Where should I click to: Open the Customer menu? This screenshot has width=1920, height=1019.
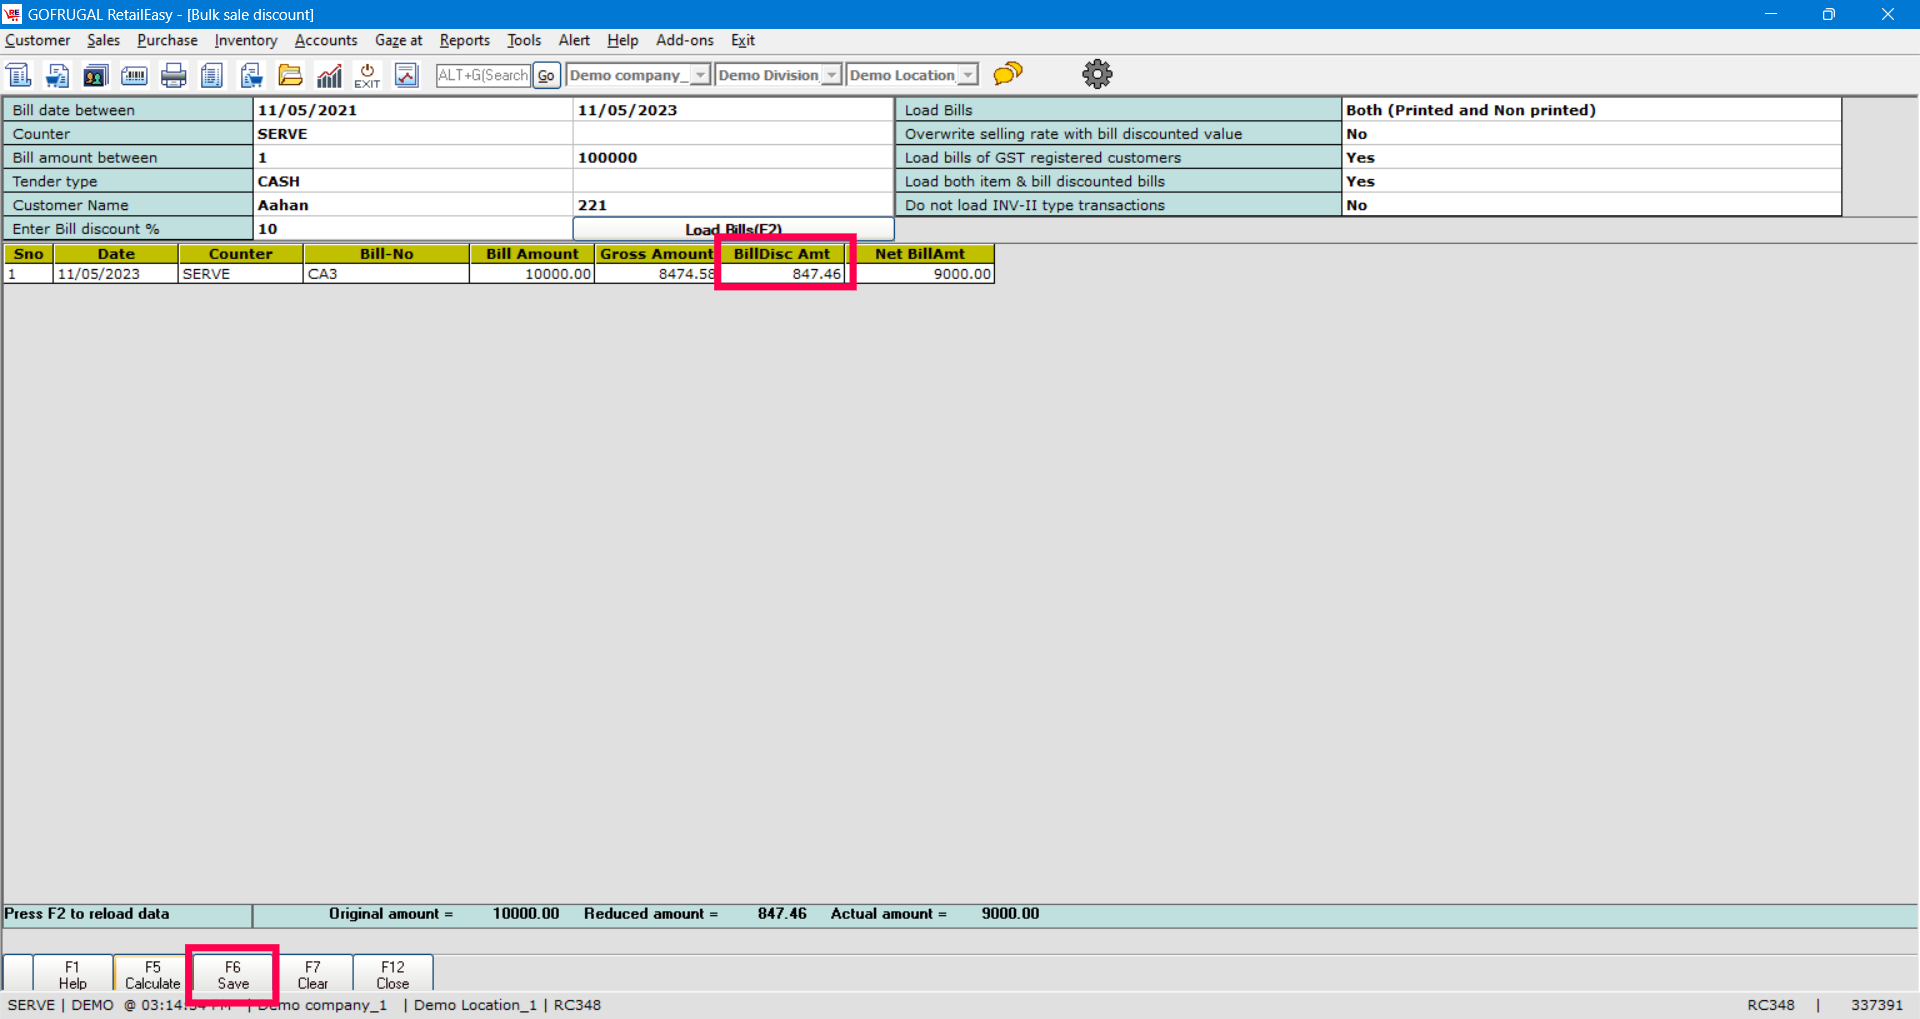[x=38, y=40]
